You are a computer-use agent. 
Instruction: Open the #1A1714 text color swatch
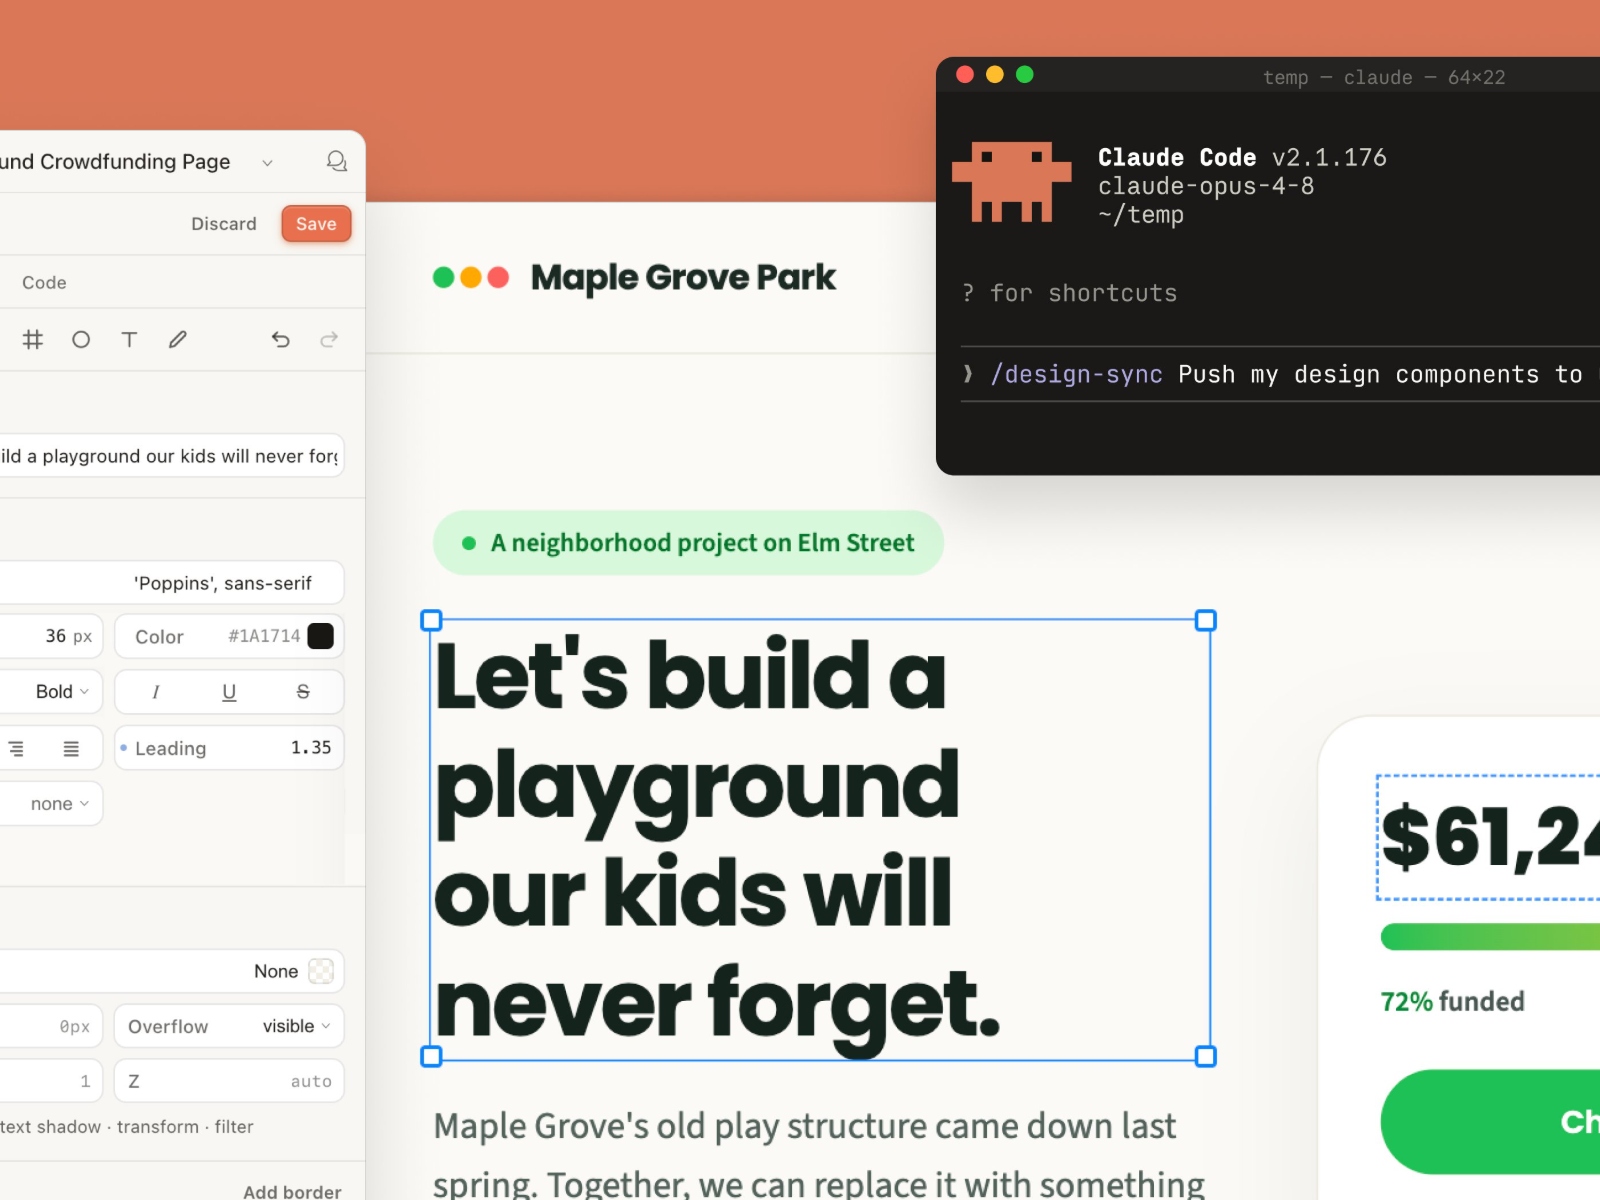321,636
